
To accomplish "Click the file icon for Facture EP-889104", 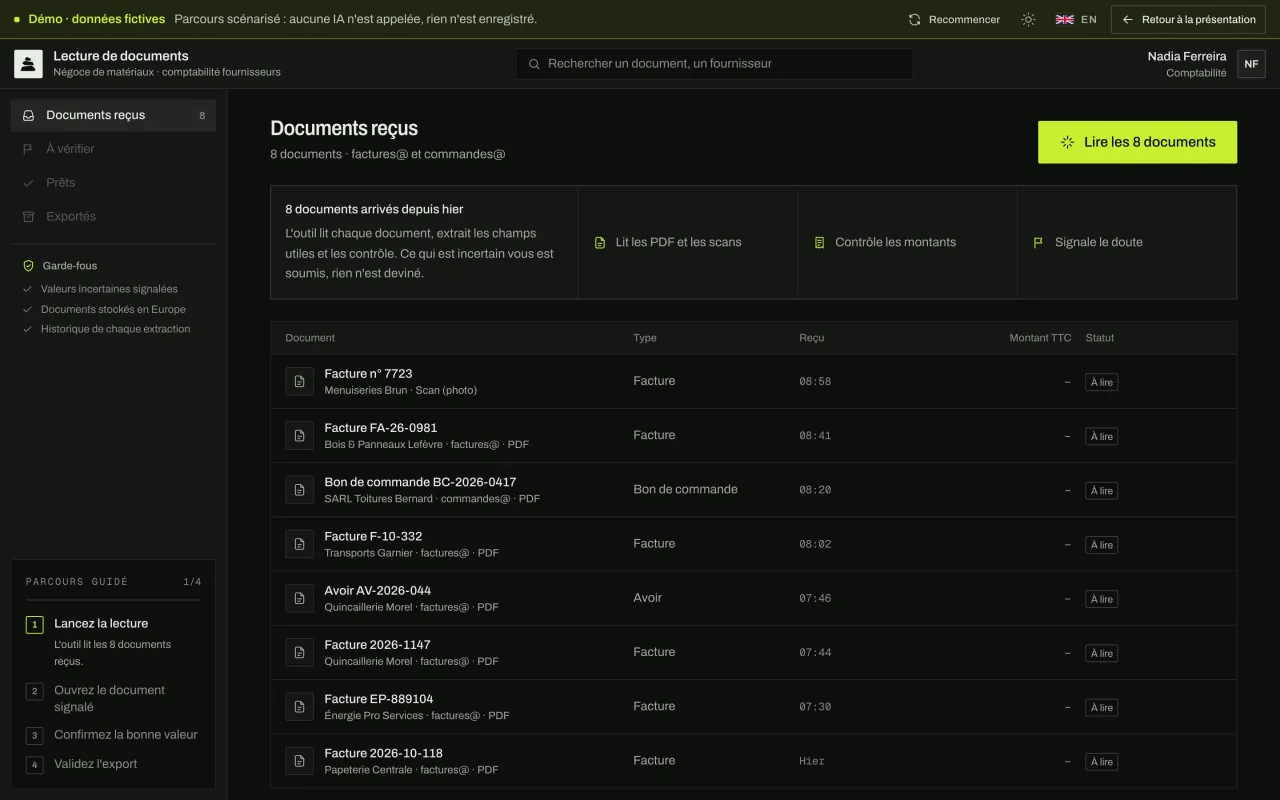I will (x=299, y=706).
